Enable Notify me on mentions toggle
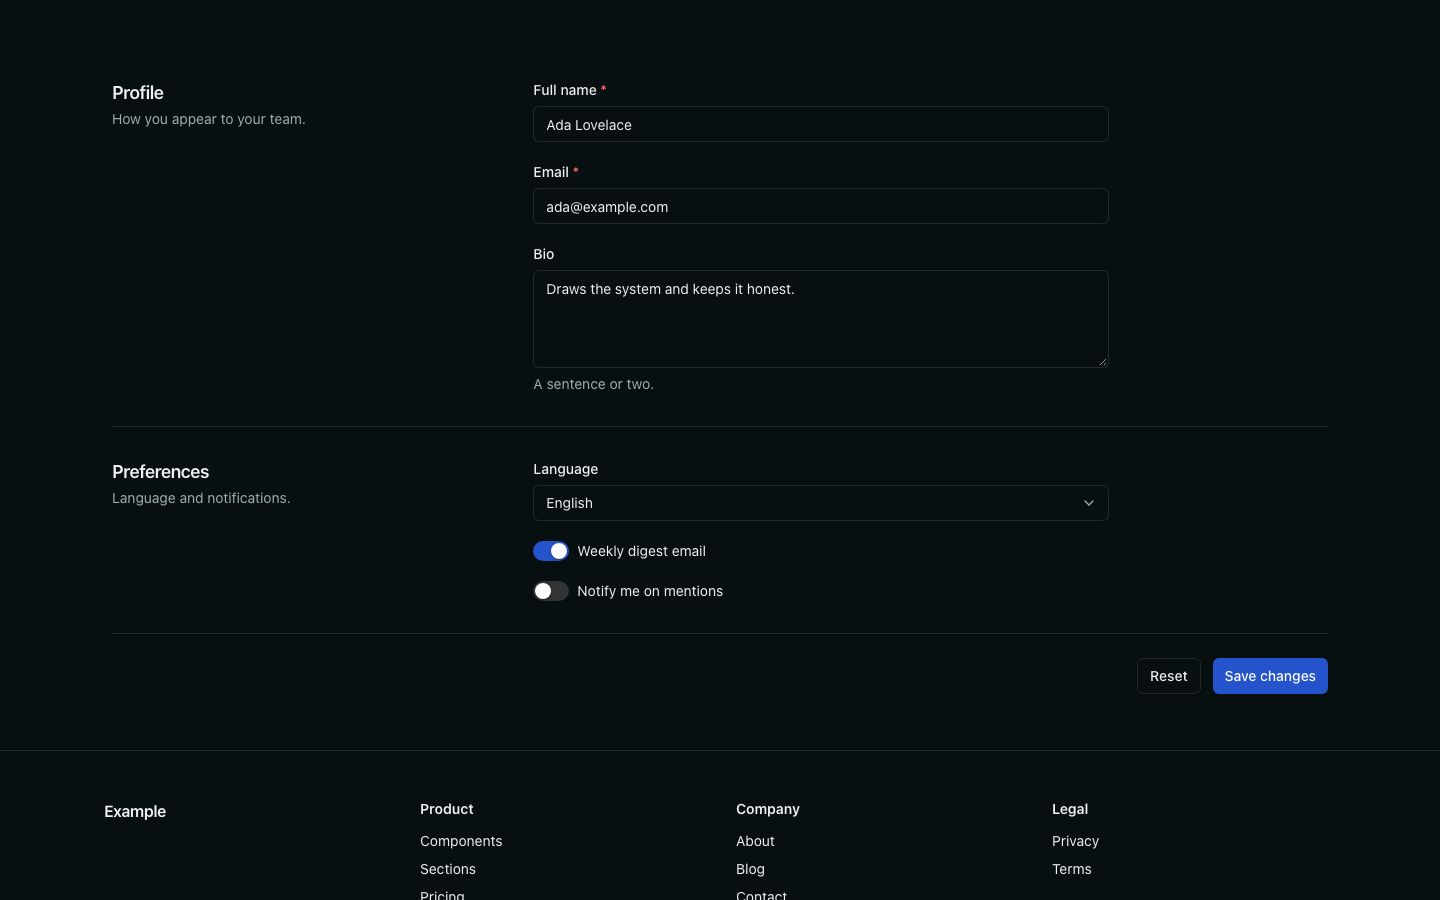 coord(551,591)
